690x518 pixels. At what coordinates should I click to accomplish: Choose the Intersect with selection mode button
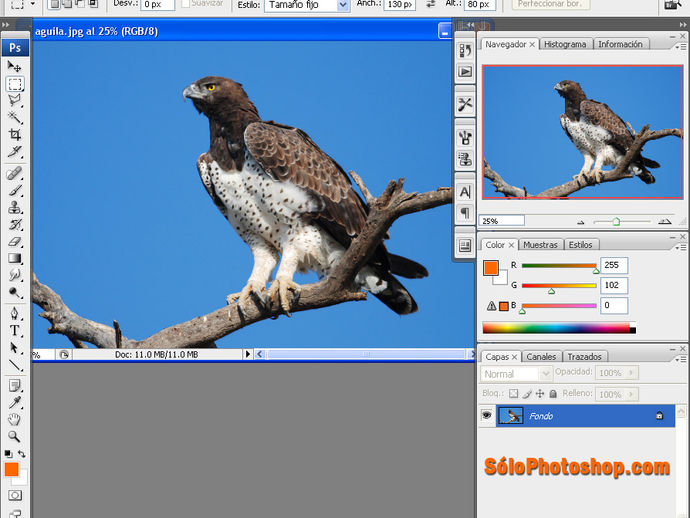point(93,4)
